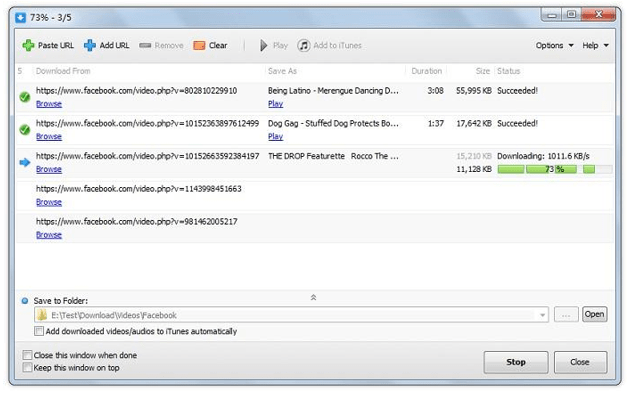Click the blue Add URL plus icon
Image resolution: width=630 pixels, height=395 pixels.
90,45
